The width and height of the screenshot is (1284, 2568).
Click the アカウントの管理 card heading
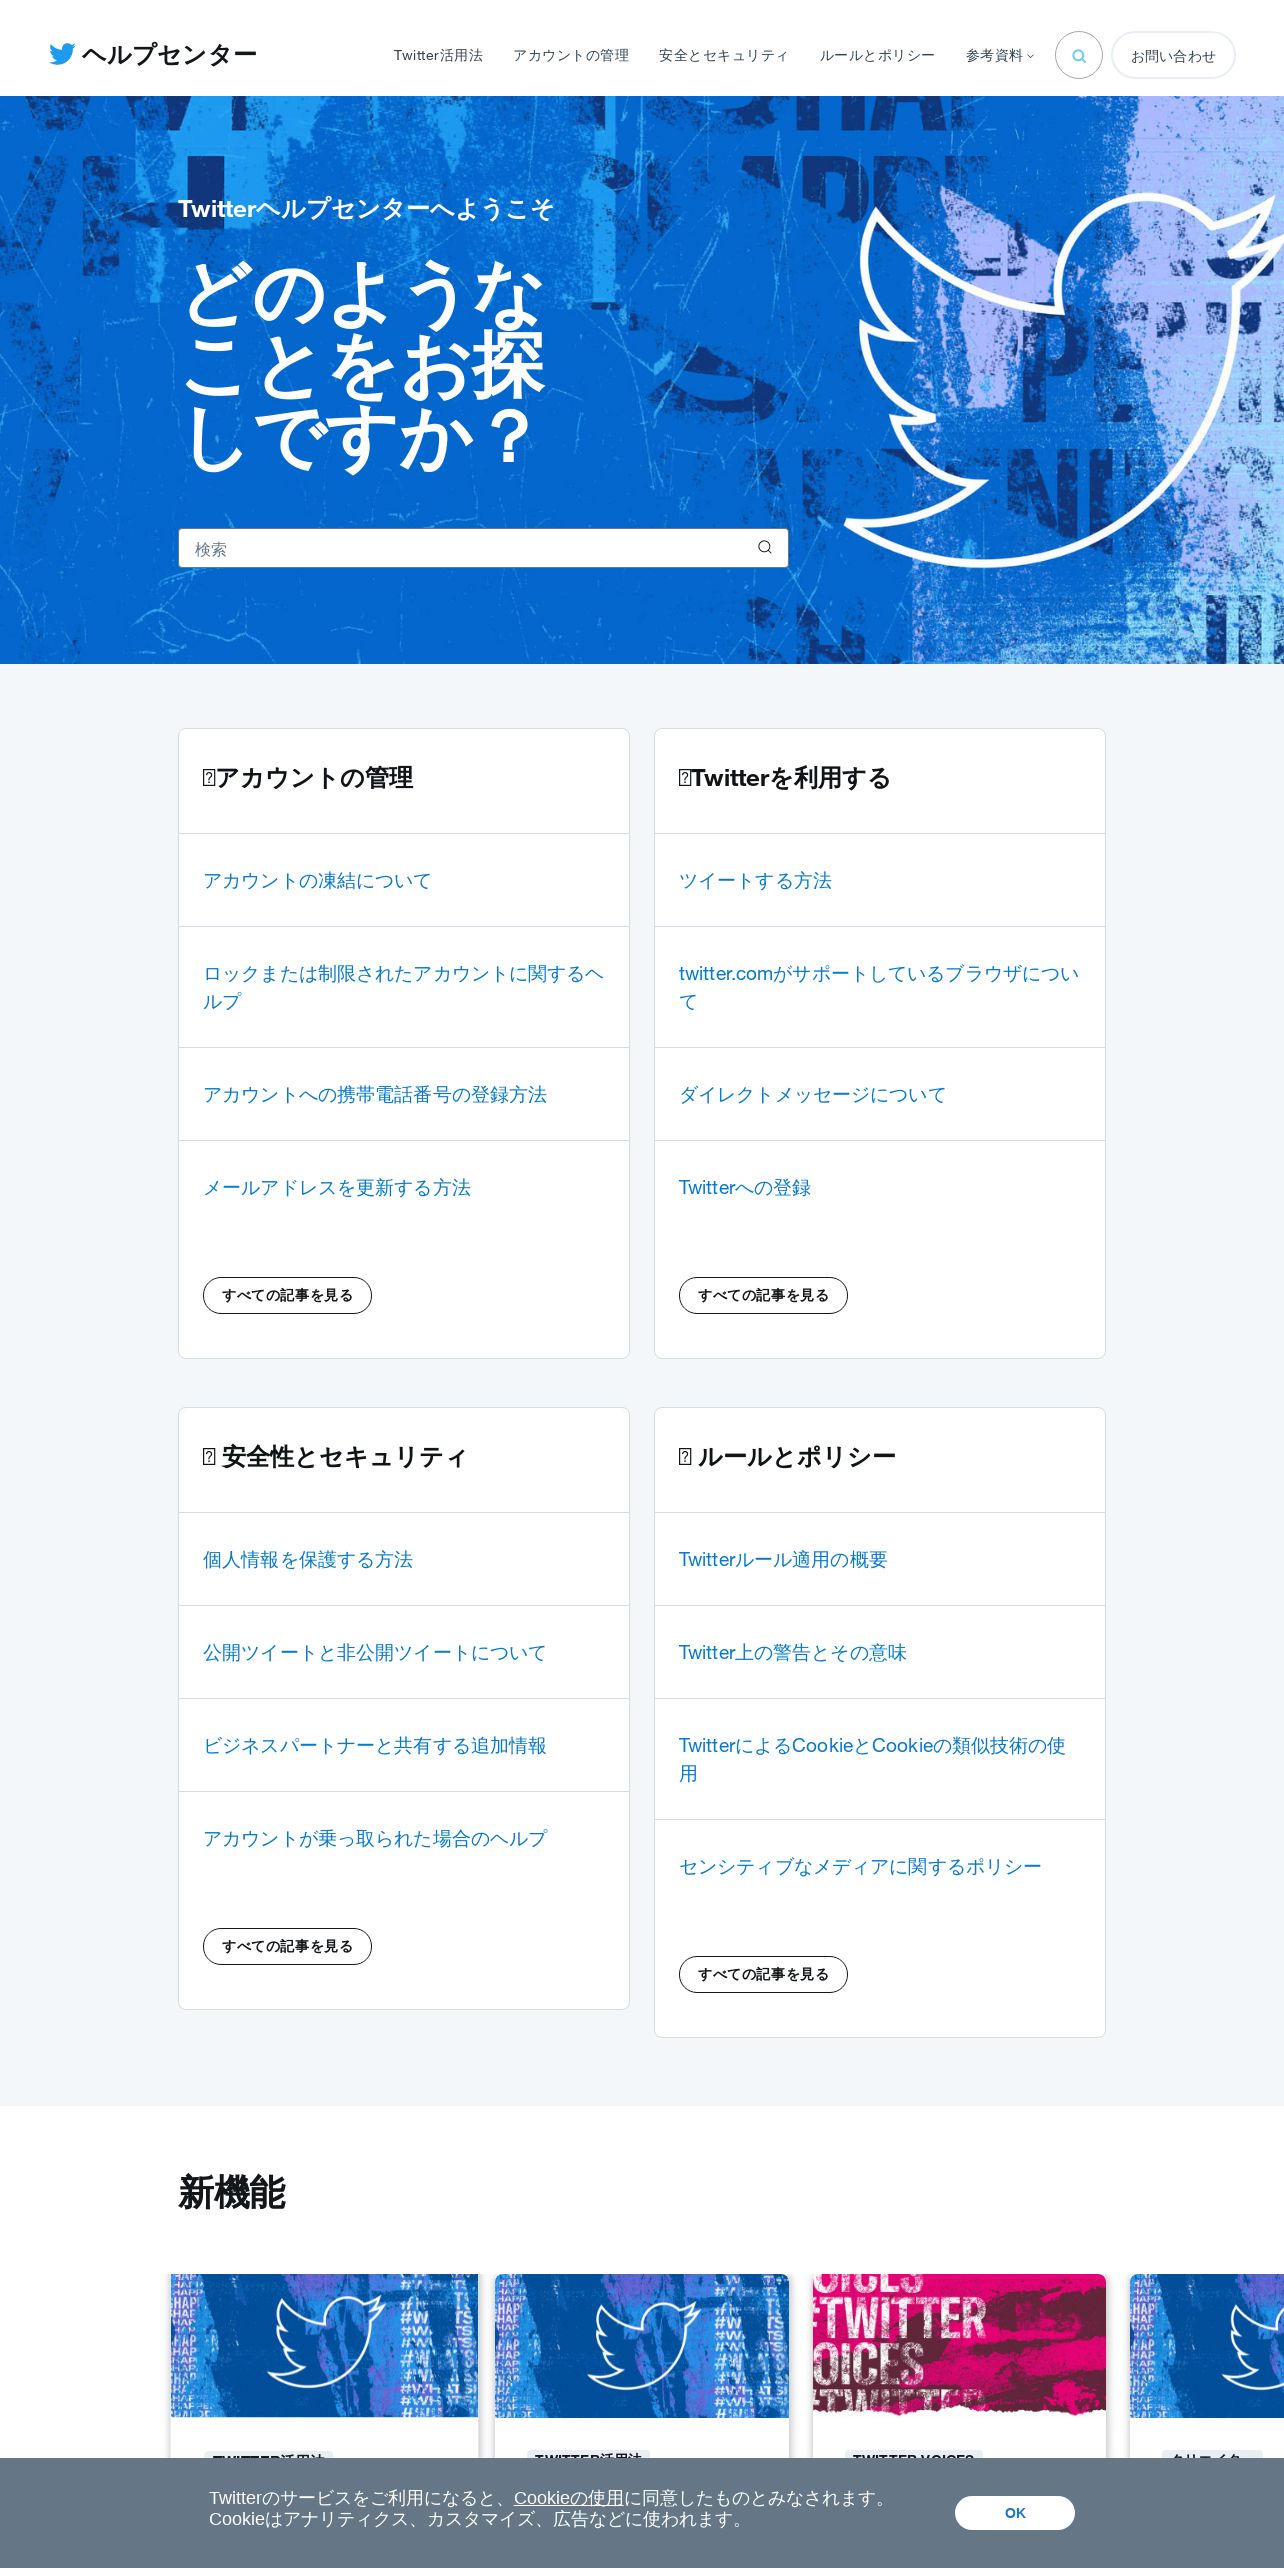click(x=308, y=778)
